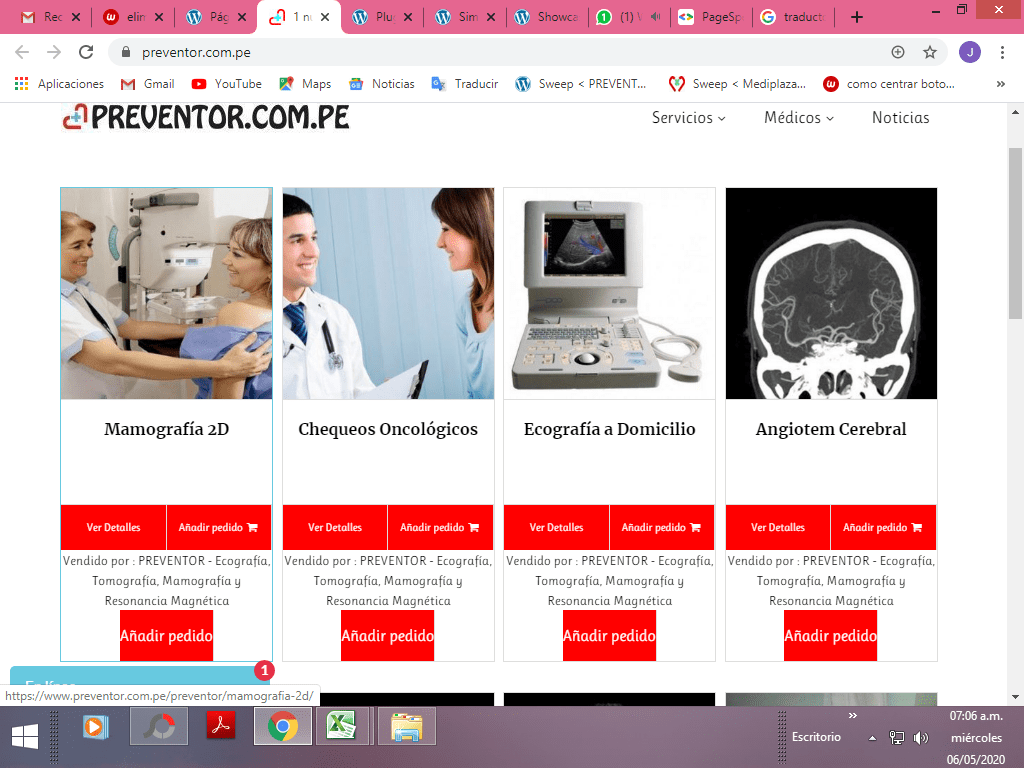Click Ver Detalles for Ecografía a Domicilio
This screenshot has height=768, width=1024.
tap(556, 527)
